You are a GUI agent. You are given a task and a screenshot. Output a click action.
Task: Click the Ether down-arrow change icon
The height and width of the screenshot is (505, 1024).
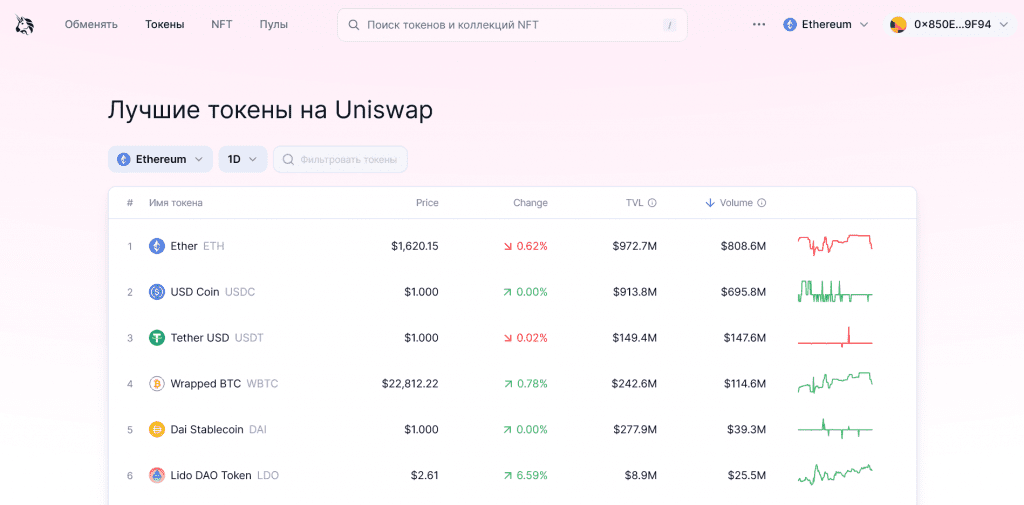[x=508, y=246]
